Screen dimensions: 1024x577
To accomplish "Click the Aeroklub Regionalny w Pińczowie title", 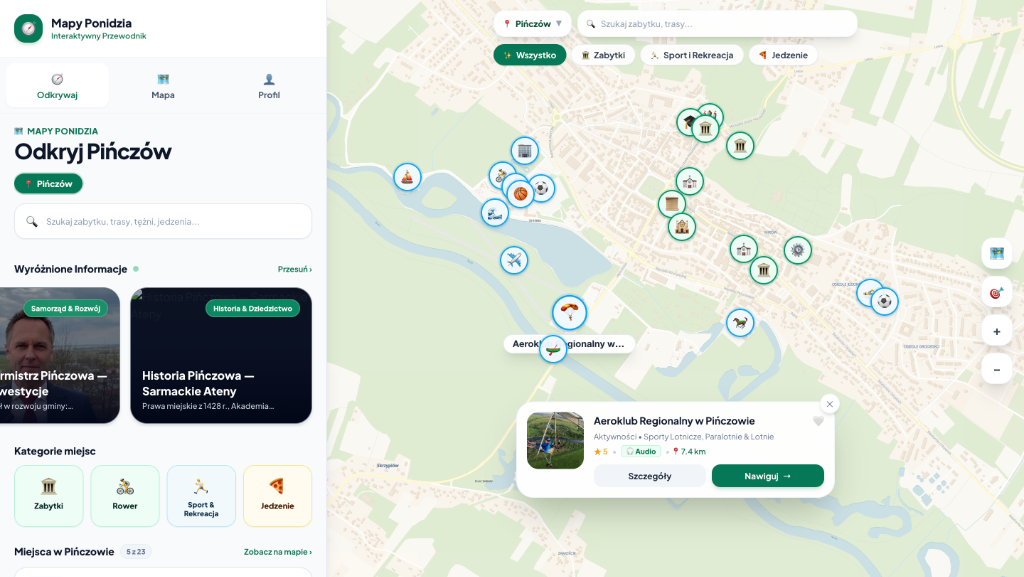I will click(674, 421).
